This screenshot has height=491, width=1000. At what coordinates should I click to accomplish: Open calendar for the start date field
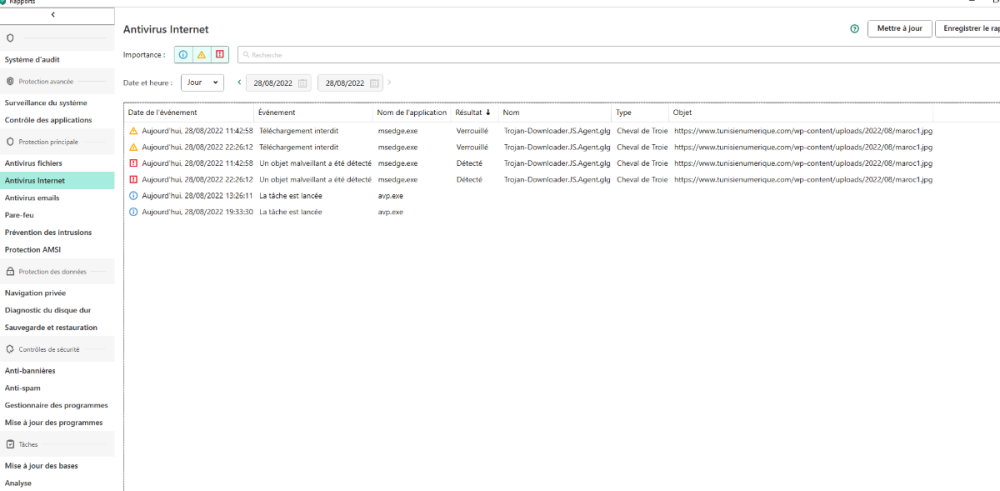[303, 83]
